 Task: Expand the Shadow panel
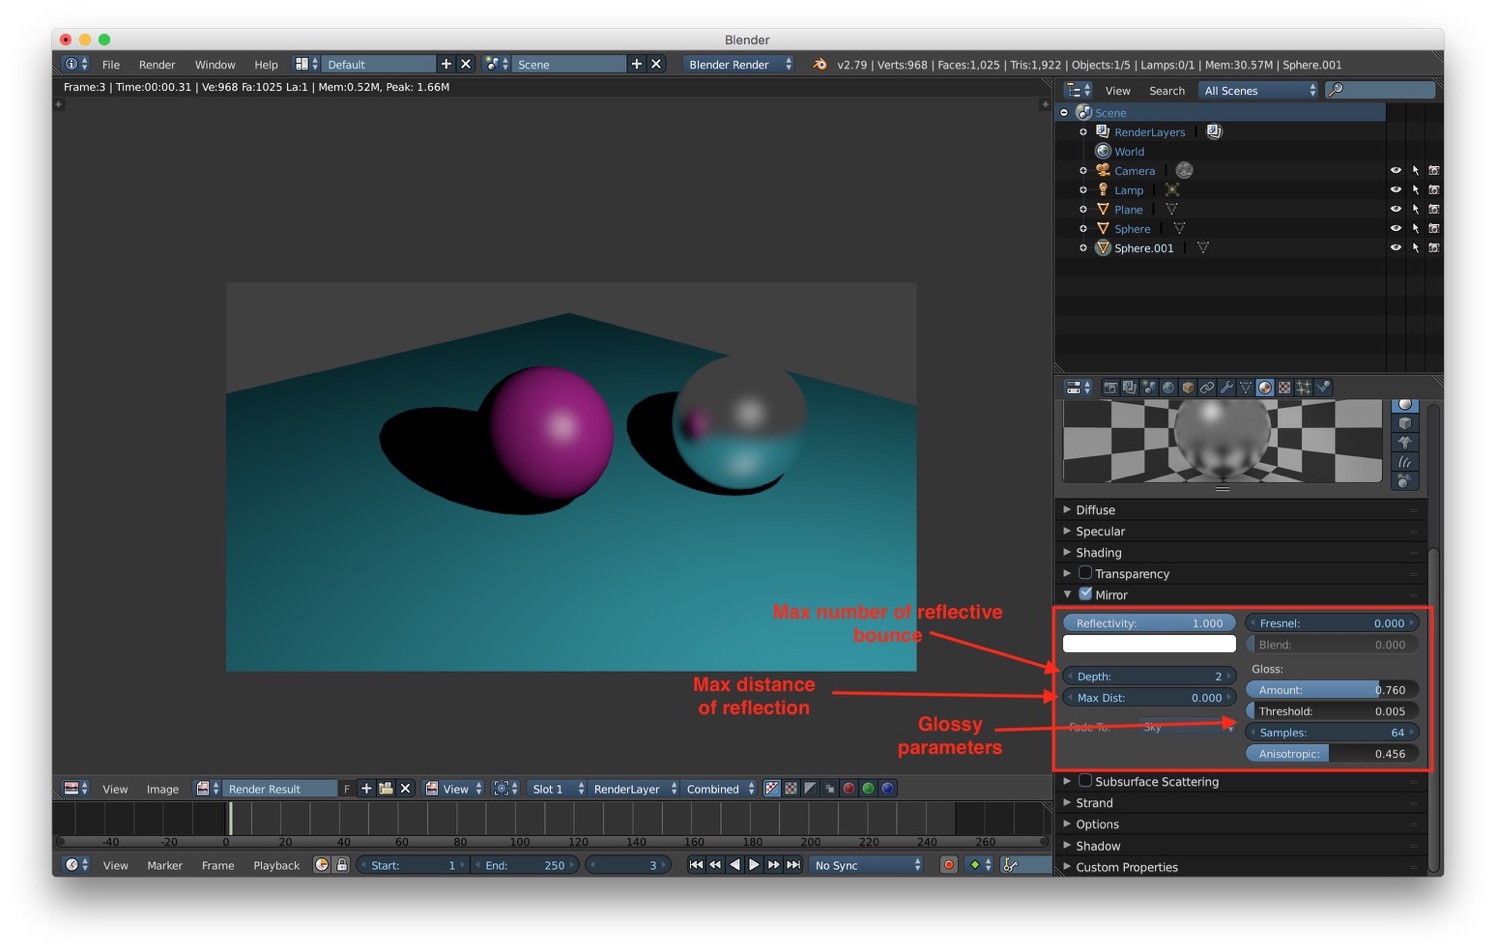1241,845
